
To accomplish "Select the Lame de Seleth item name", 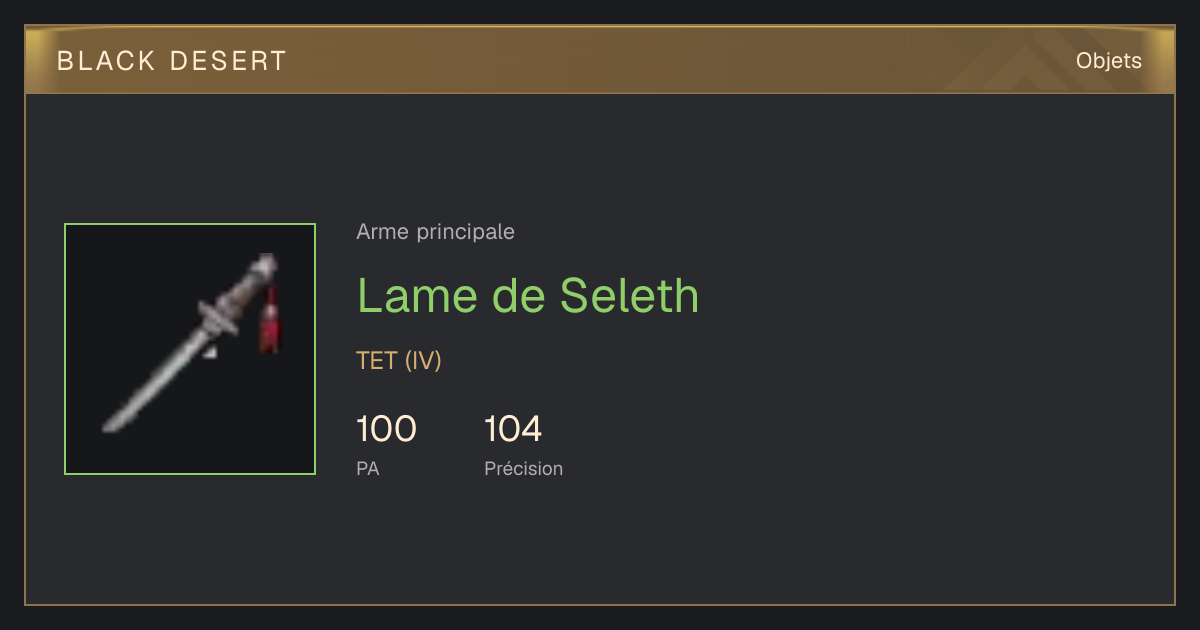I will coord(528,296).
